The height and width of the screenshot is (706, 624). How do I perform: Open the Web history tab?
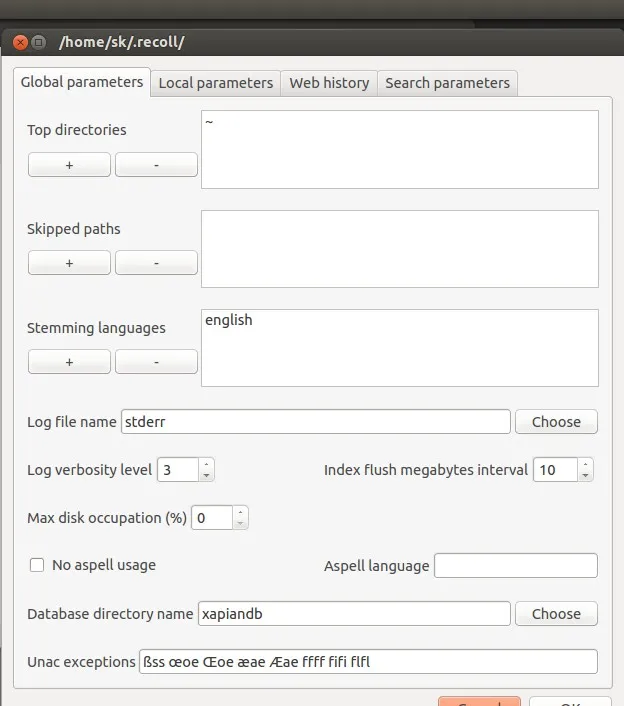(329, 83)
